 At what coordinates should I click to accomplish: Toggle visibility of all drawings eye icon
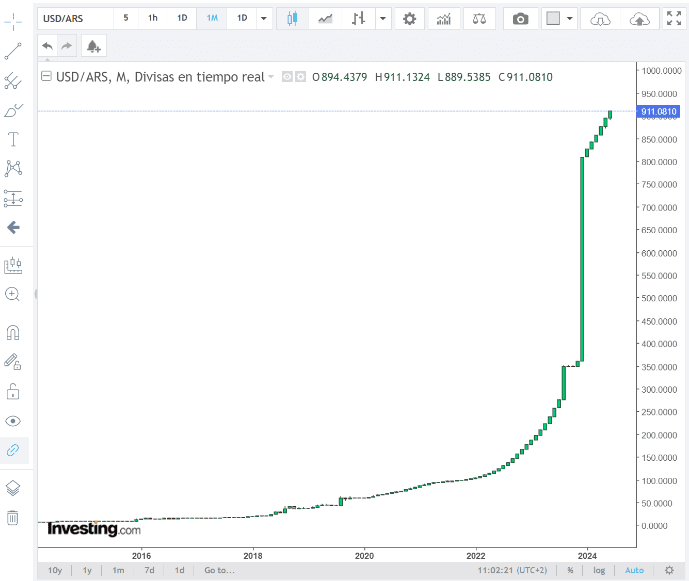coord(13,421)
